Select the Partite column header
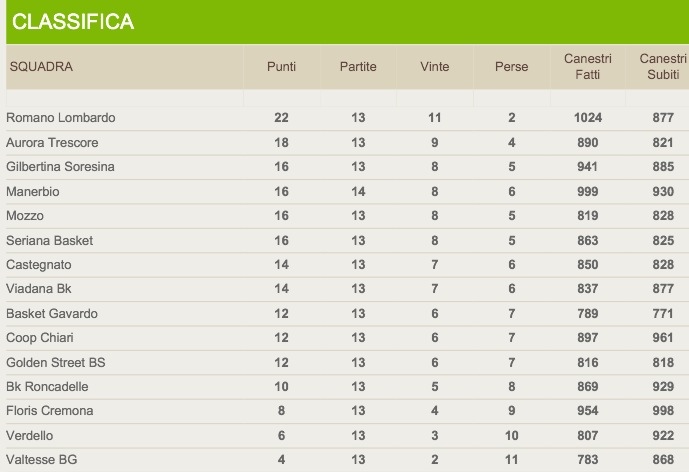The height and width of the screenshot is (472, 689). [358, 67]
